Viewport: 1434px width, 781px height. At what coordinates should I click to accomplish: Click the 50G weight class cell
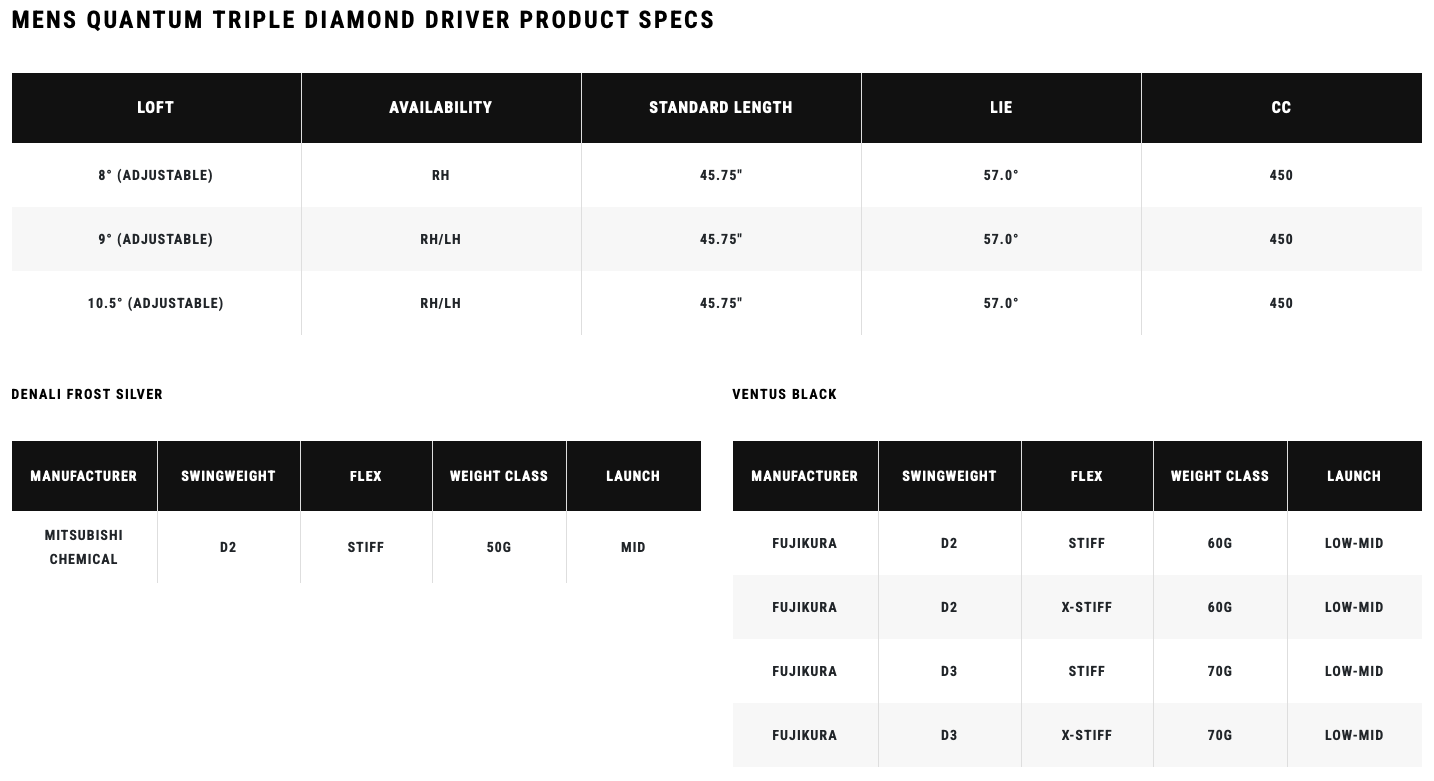pos(499,547)
